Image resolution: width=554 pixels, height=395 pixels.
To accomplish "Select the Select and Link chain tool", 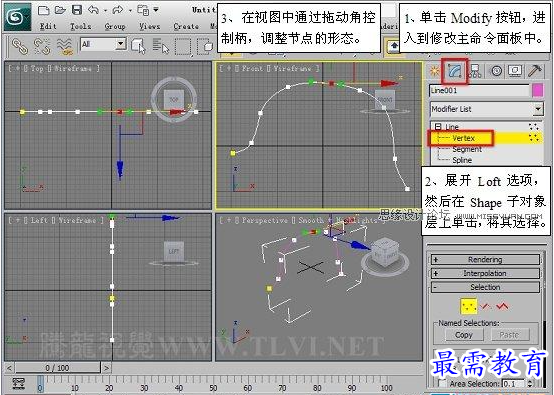I will pos(20,46).
